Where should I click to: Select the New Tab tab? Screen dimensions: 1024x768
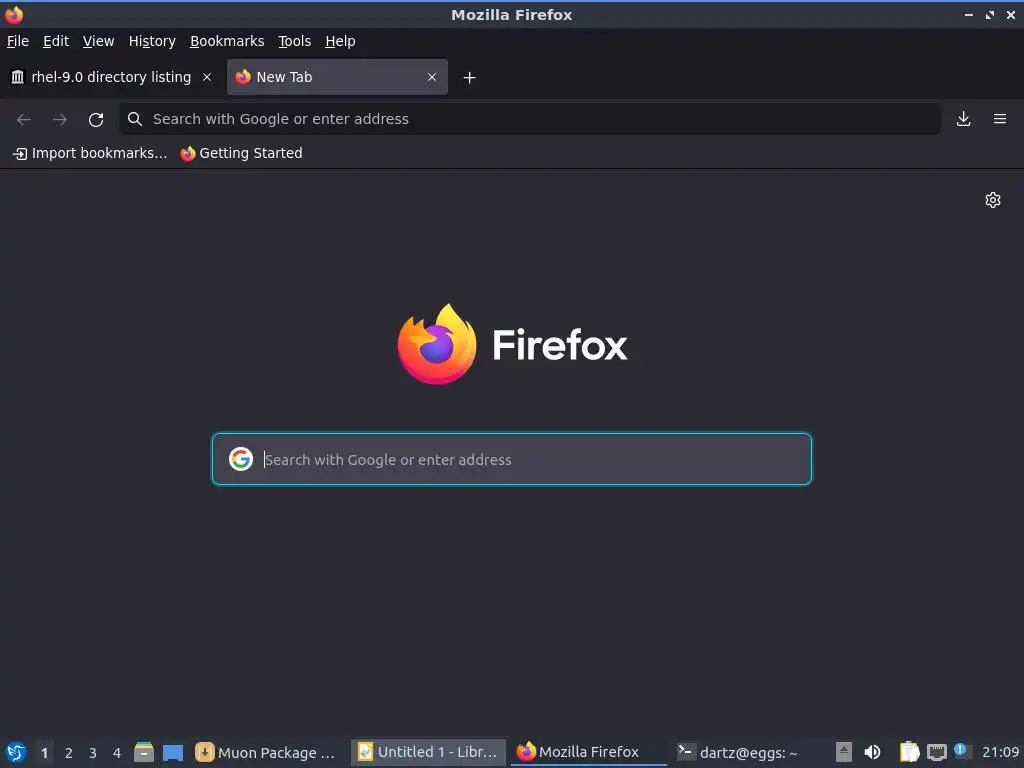338,77
